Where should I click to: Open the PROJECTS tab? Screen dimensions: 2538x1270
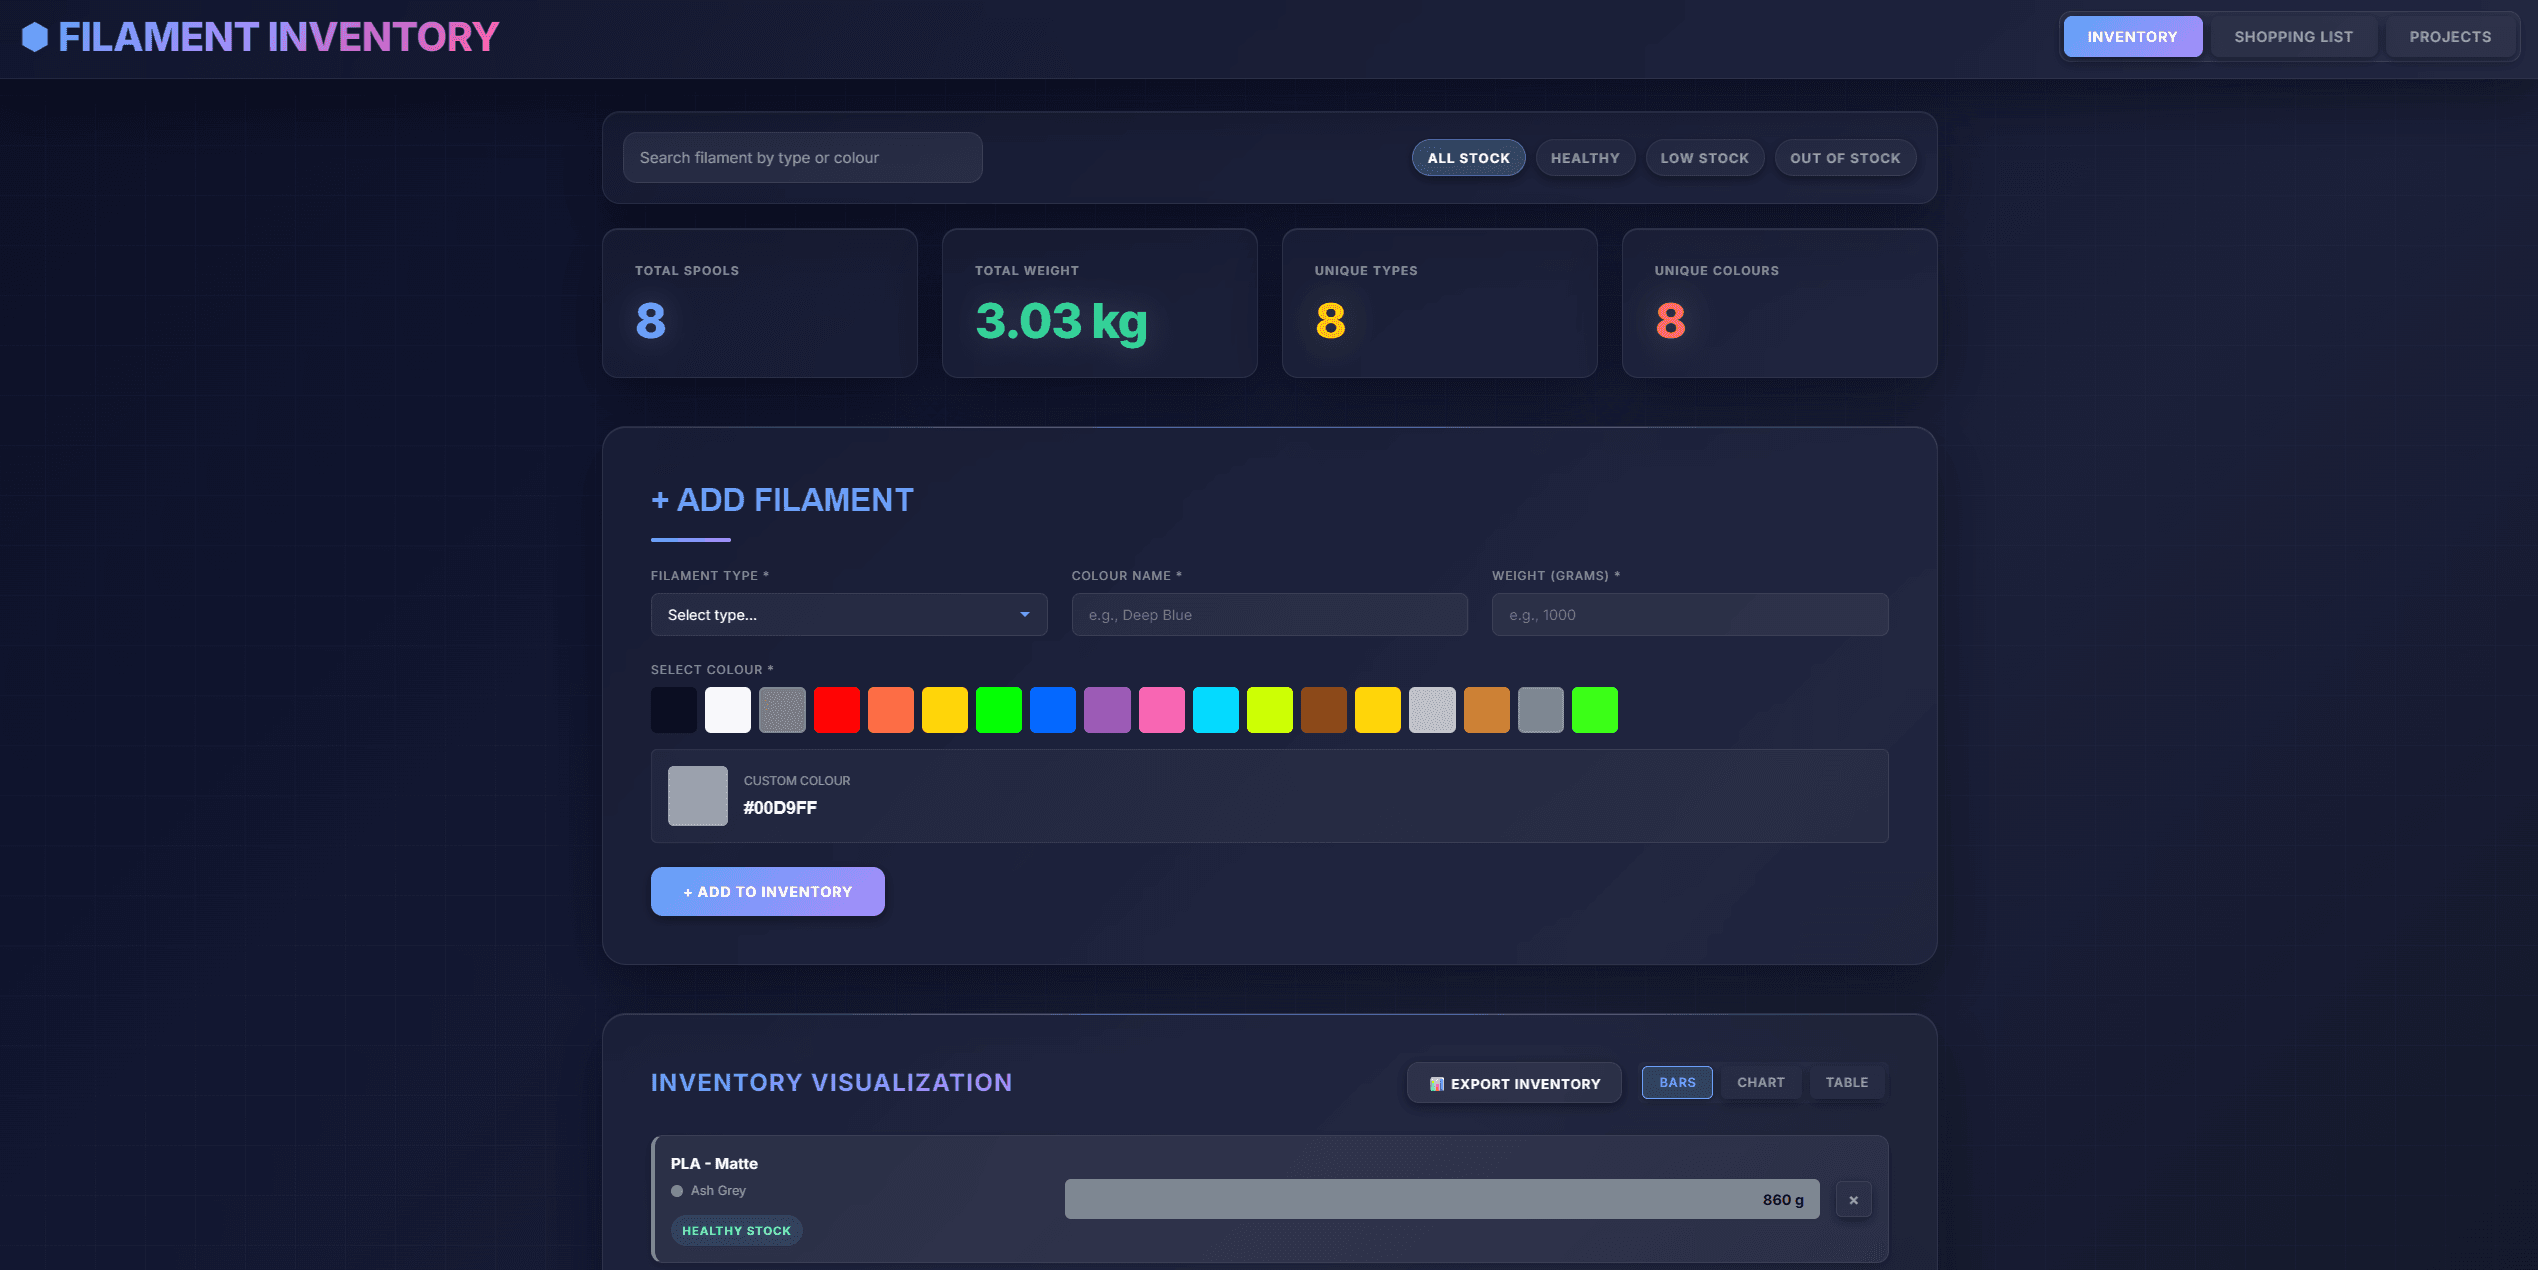tap(2449, 36)
